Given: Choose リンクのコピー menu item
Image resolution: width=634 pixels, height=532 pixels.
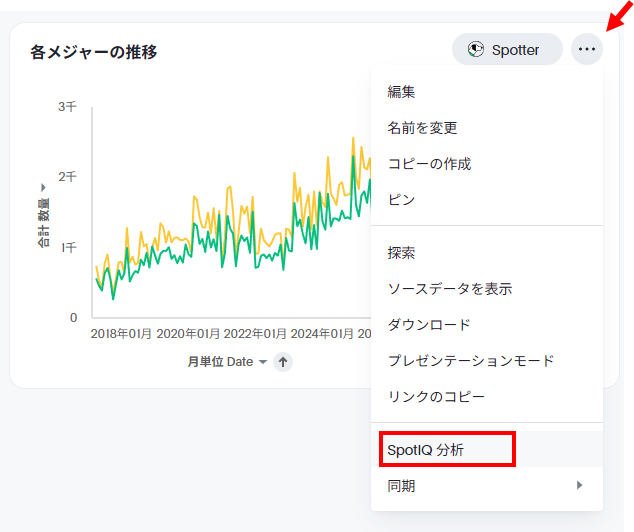Looking at the screenshot, I should pos(436,397).
